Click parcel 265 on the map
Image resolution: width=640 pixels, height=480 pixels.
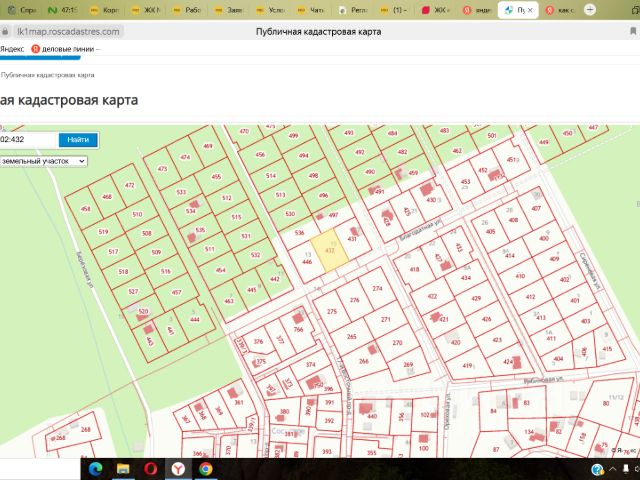point(351,337)
